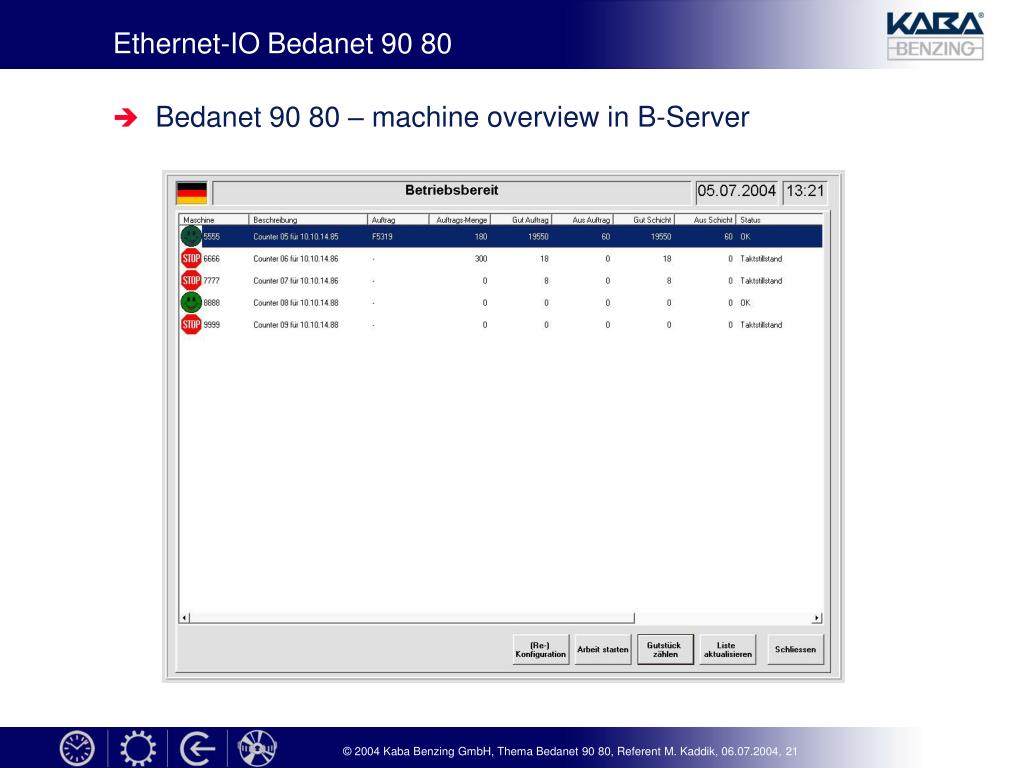Screen dimensions: 1024x768
Task: Click machine number 7777
Action: click(x=212, y=281)
